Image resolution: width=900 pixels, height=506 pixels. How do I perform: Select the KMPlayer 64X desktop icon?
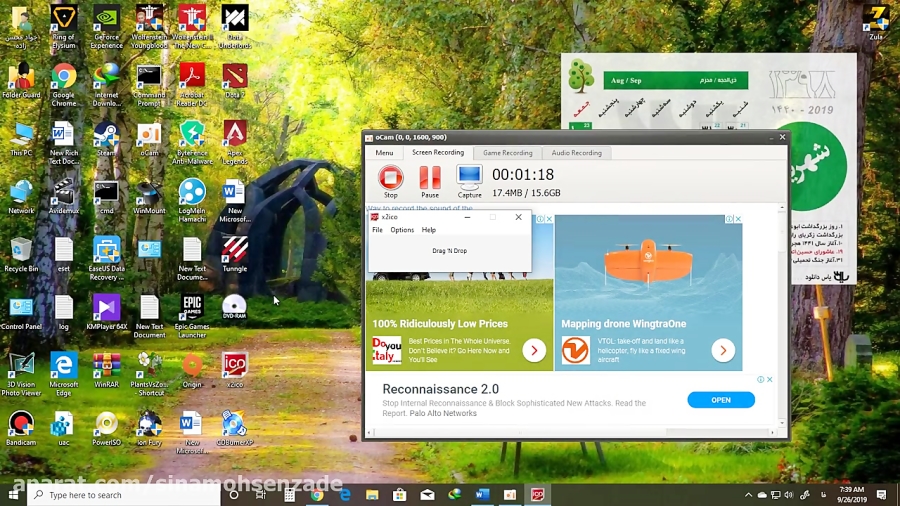coord(106,313)
